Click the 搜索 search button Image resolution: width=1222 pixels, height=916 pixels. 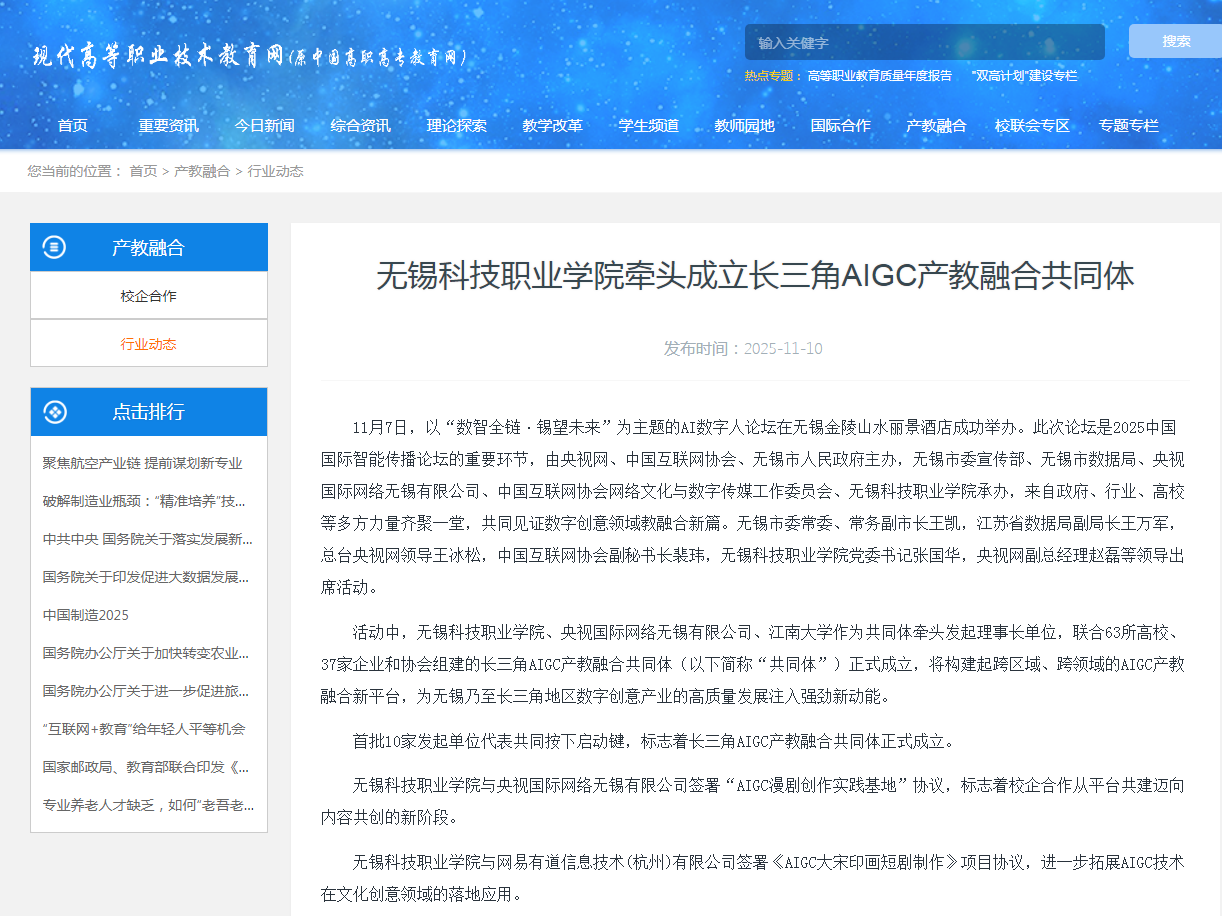click(x=1176, y=41)
